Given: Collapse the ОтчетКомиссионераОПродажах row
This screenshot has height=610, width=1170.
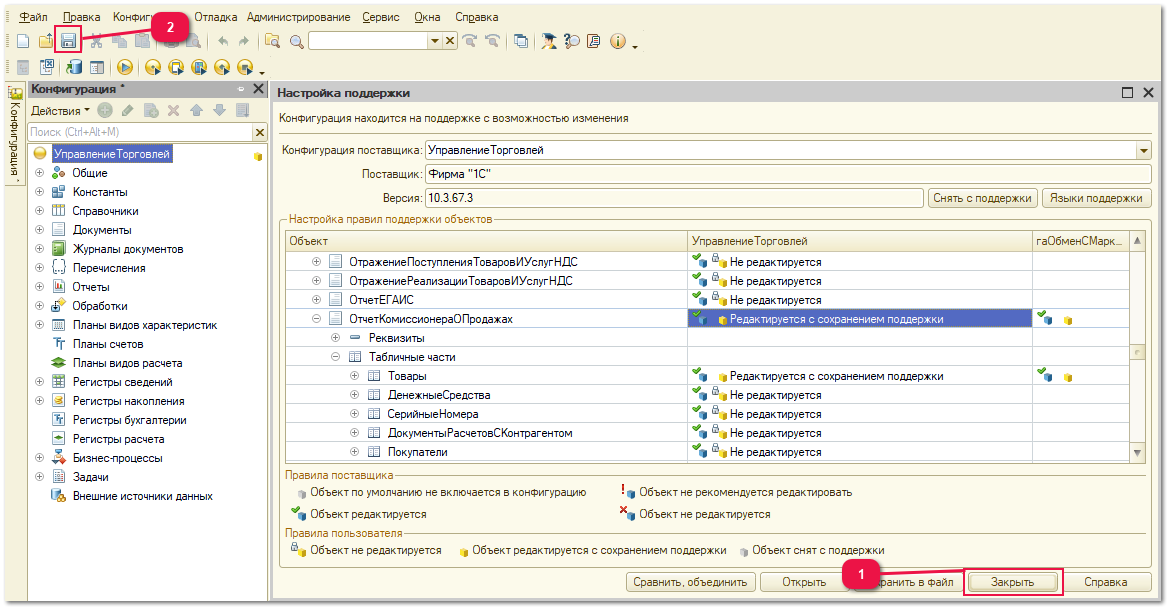Looking at the screenshot, I should click(x=316, y=318).
